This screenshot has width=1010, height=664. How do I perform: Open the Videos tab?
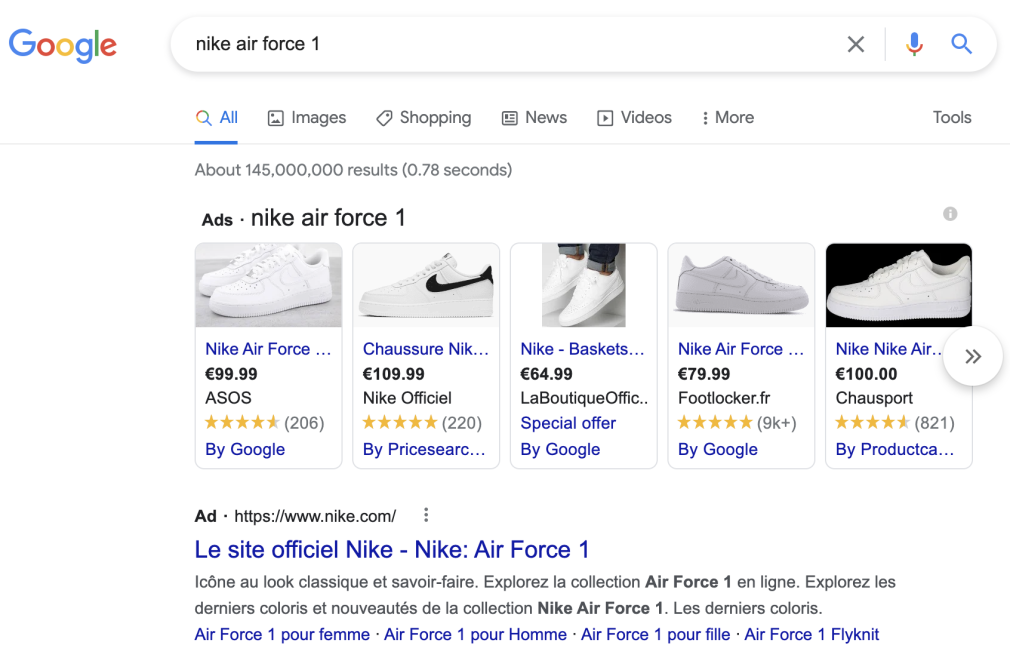tap(634, 118)
